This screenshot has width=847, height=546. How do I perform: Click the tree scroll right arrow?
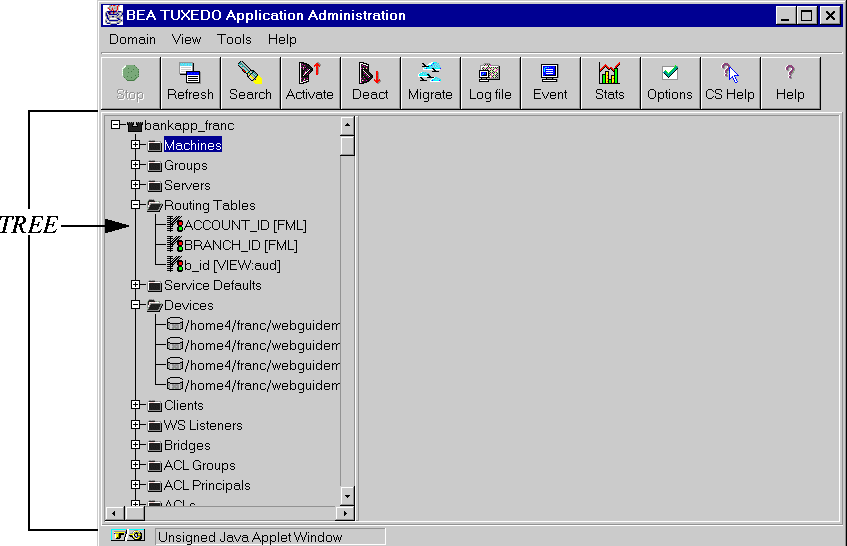(345, 513)
